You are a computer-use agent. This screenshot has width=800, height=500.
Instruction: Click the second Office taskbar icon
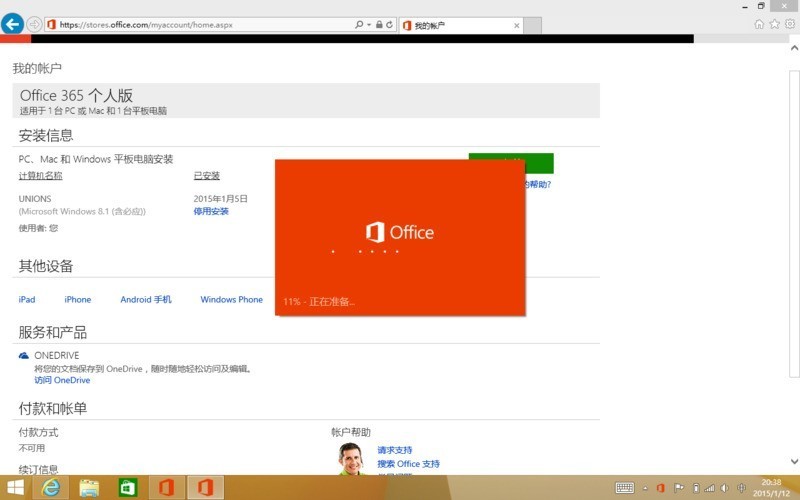pos(205,488)
